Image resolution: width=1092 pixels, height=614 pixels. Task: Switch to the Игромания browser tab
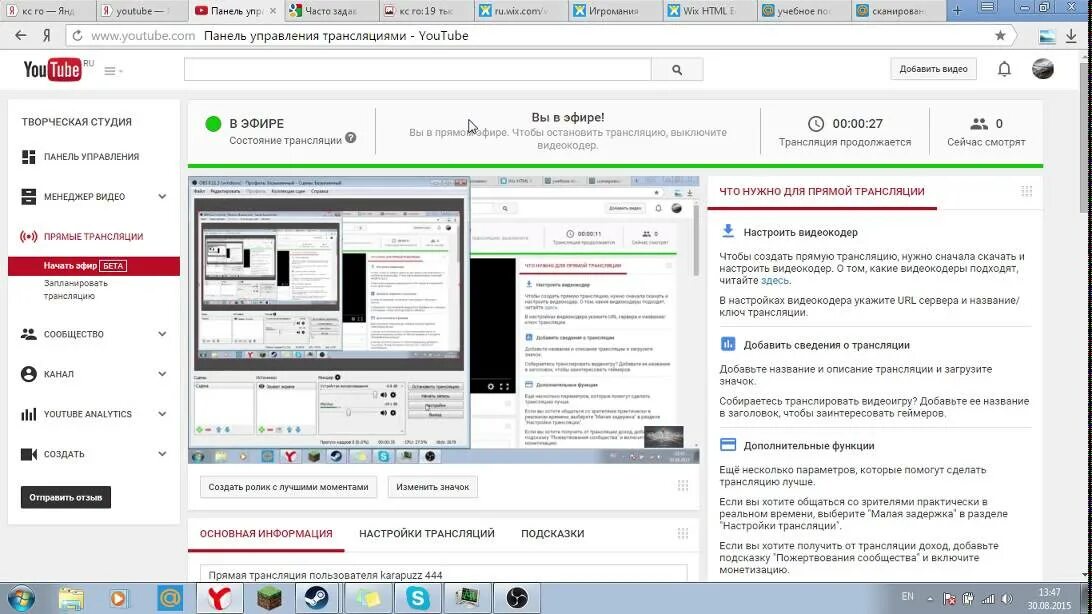[x=612, y=10]
